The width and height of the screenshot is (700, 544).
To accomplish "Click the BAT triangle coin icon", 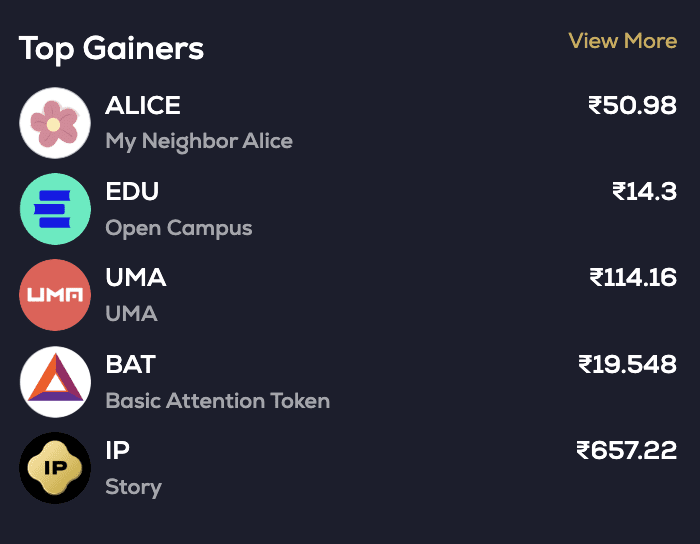I will coord(55,381).
